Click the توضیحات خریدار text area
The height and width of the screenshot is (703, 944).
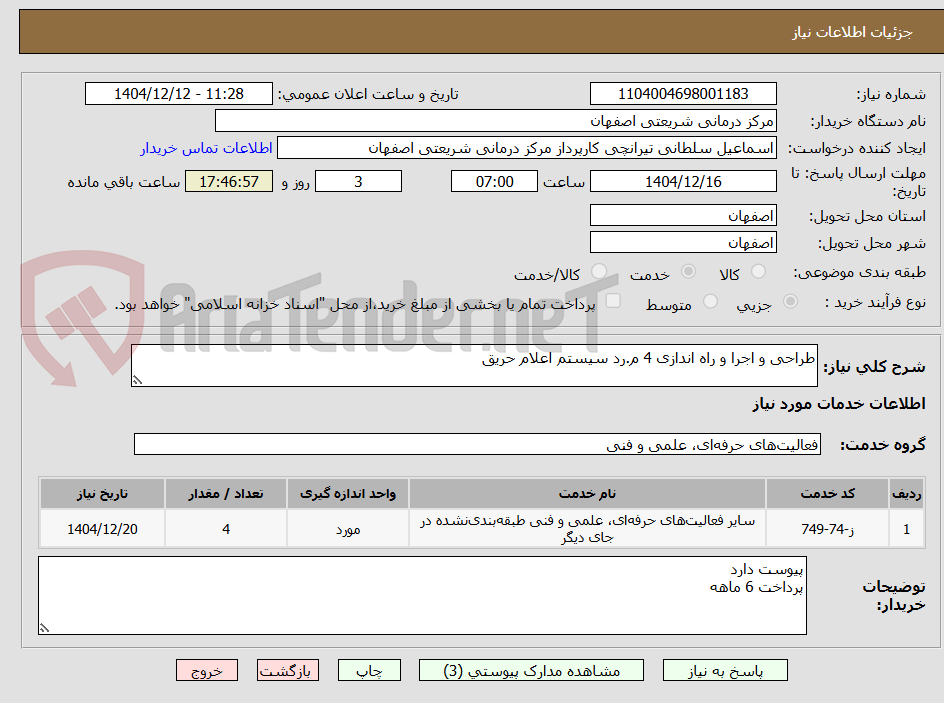pyautogui.click(x=422, y=595)
